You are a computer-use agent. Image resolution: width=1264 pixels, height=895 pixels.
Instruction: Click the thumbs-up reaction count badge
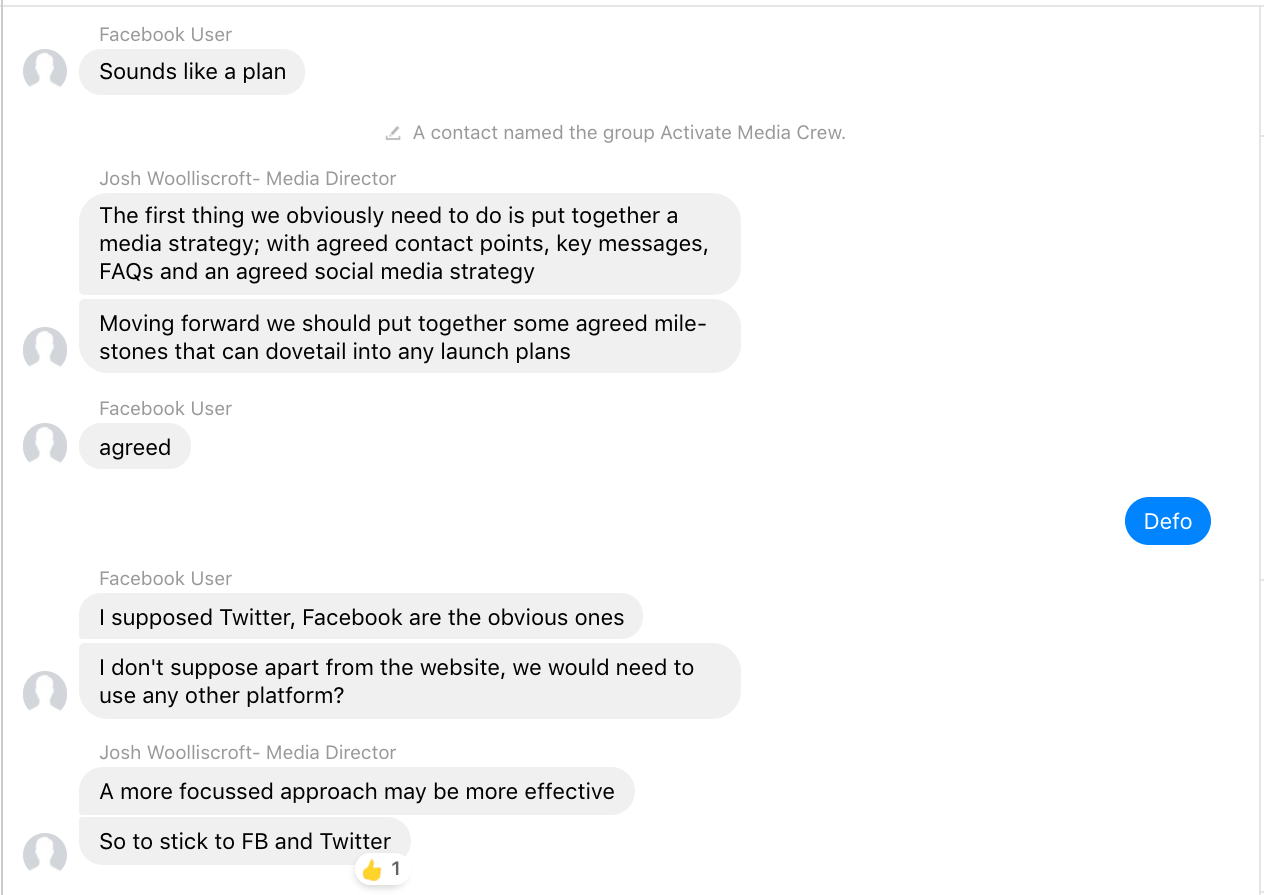tap(382, 869)
